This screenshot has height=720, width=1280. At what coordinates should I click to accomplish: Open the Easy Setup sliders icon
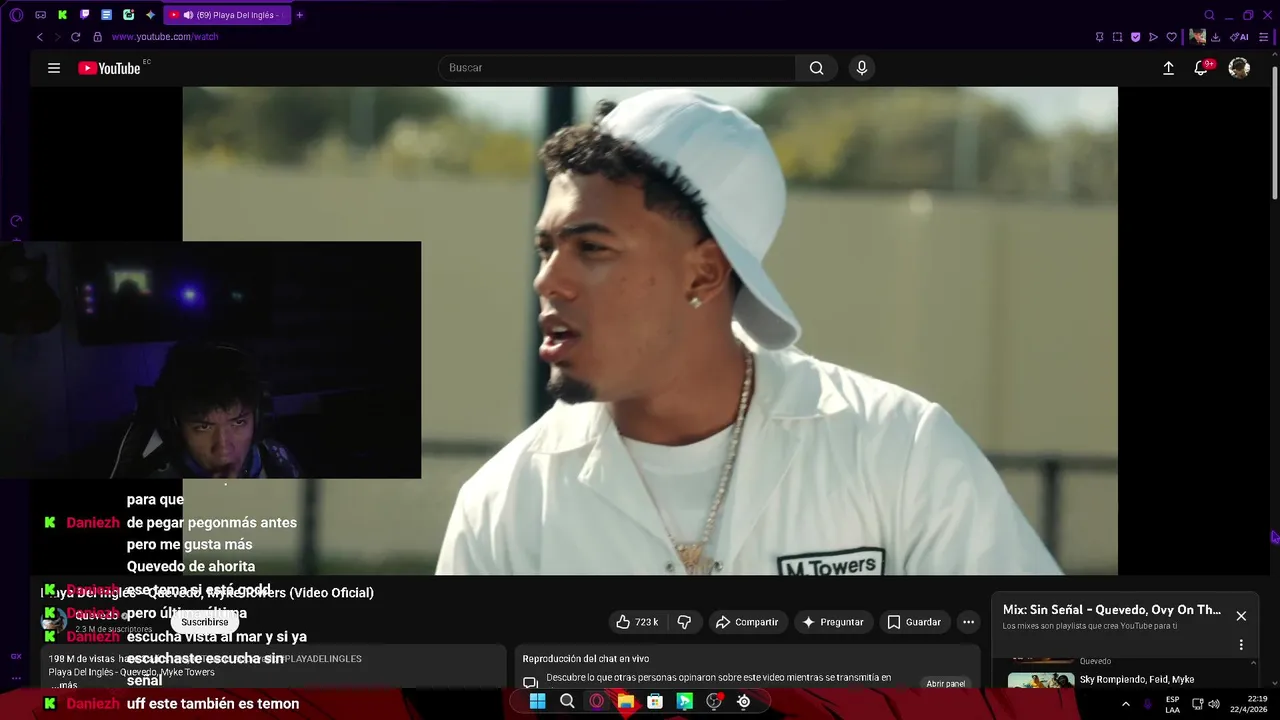1263,37
